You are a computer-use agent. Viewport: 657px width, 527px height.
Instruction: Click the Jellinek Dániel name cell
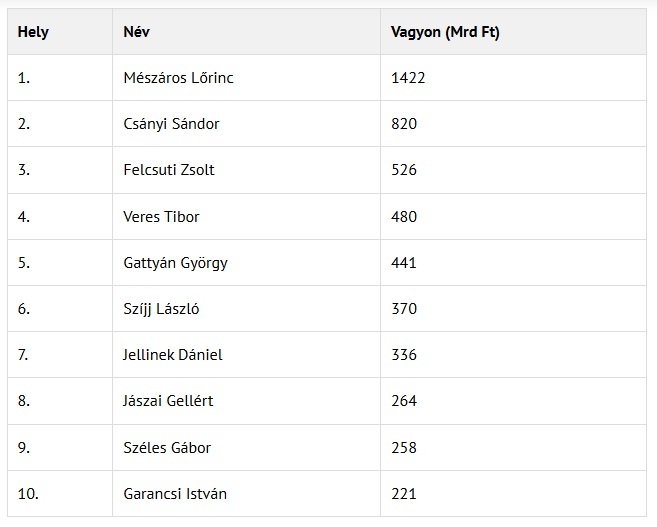coord(172,355)
